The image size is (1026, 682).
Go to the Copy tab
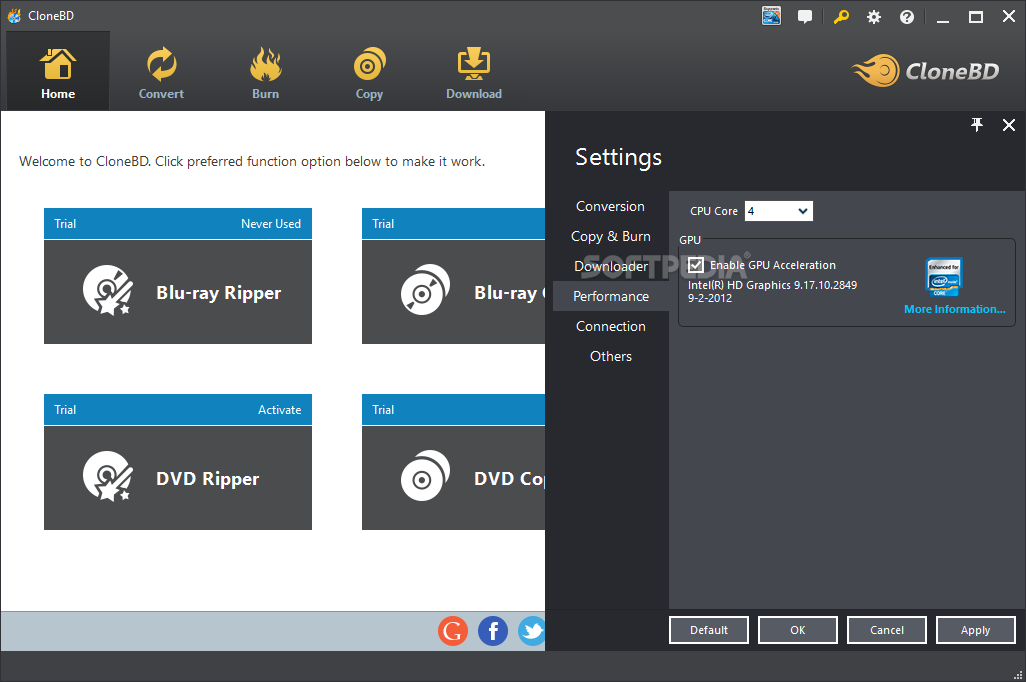(x=369, y=73)
